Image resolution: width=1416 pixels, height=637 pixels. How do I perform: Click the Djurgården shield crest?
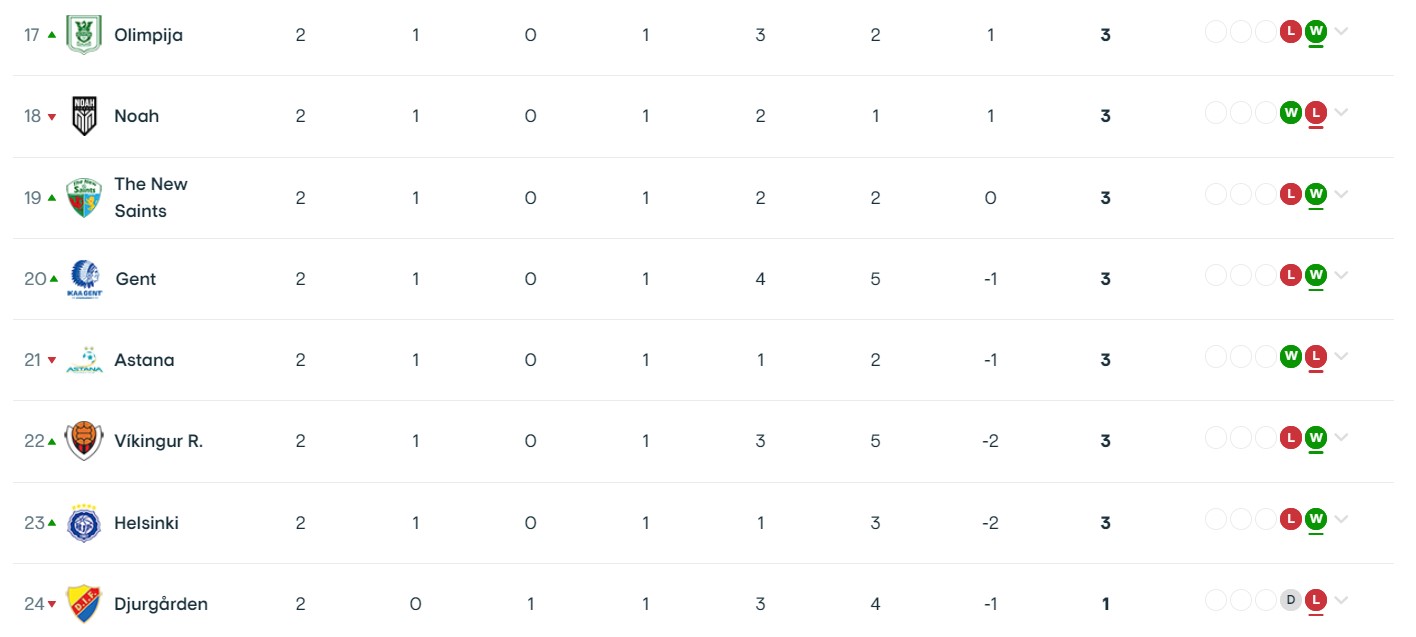coord(84,604)
